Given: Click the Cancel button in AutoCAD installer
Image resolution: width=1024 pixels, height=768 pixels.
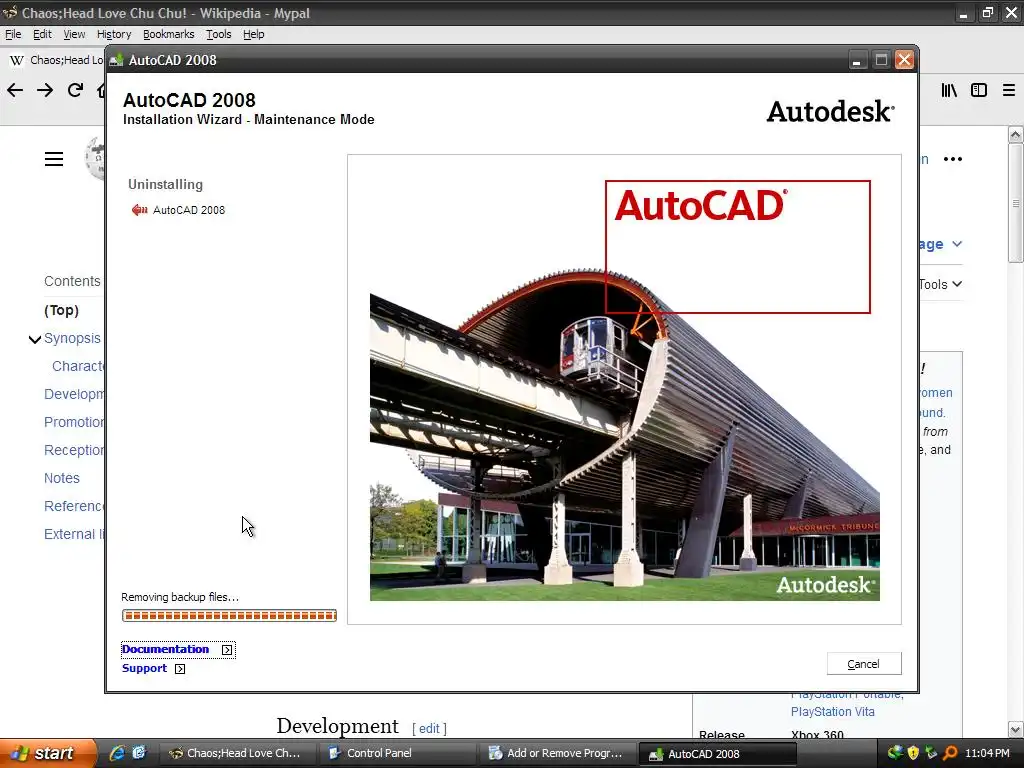Looking at the screenshot, I should pos(863,664).
